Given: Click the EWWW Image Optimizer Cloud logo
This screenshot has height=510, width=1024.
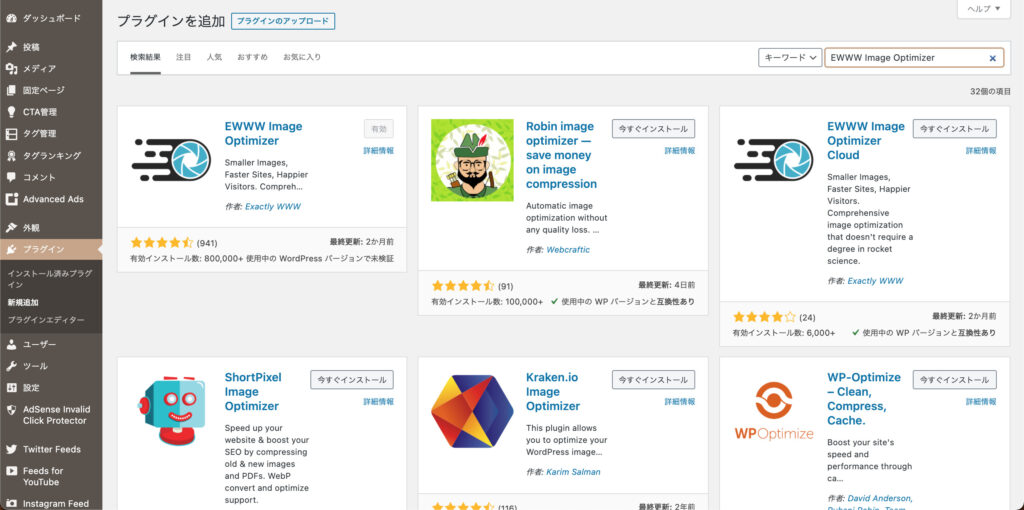Looking at the screenshot, I should click(773, 159).
